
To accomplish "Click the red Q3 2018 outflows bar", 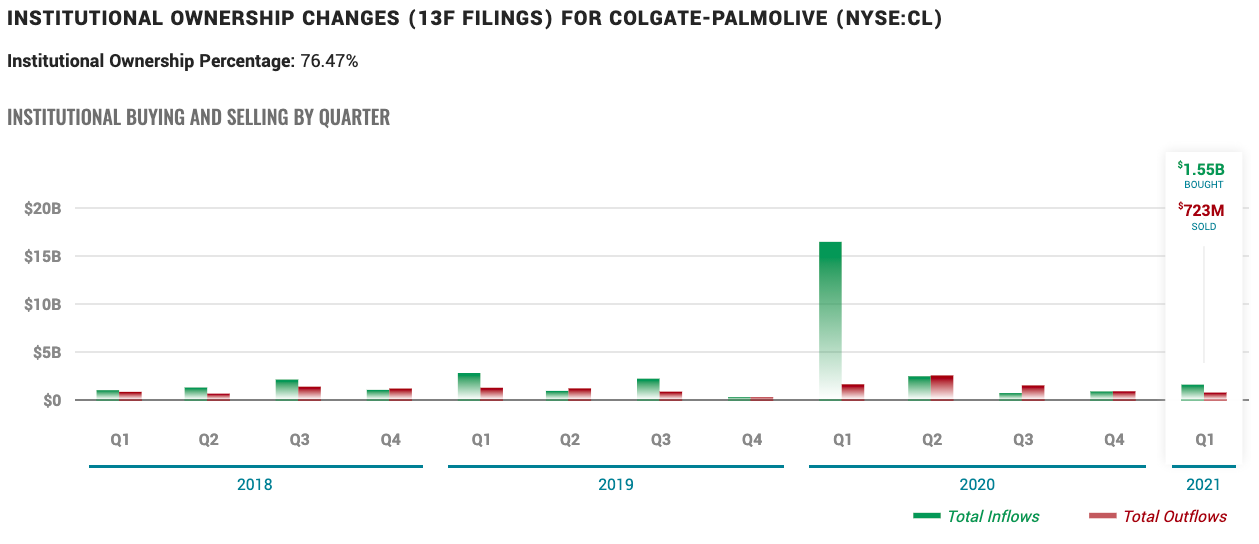I will pos(310,393).
